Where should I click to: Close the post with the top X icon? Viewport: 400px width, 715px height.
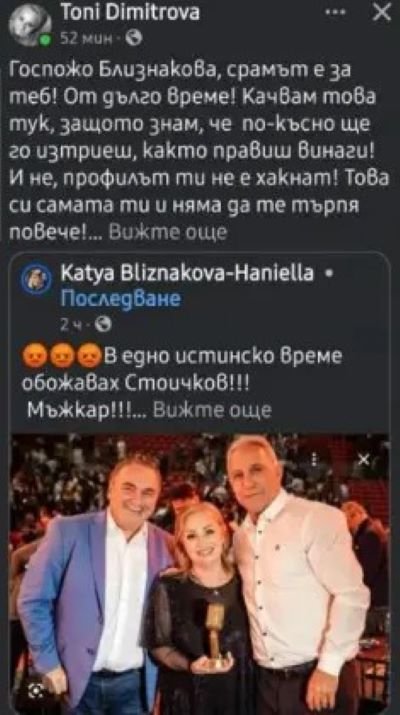(382, 14)
